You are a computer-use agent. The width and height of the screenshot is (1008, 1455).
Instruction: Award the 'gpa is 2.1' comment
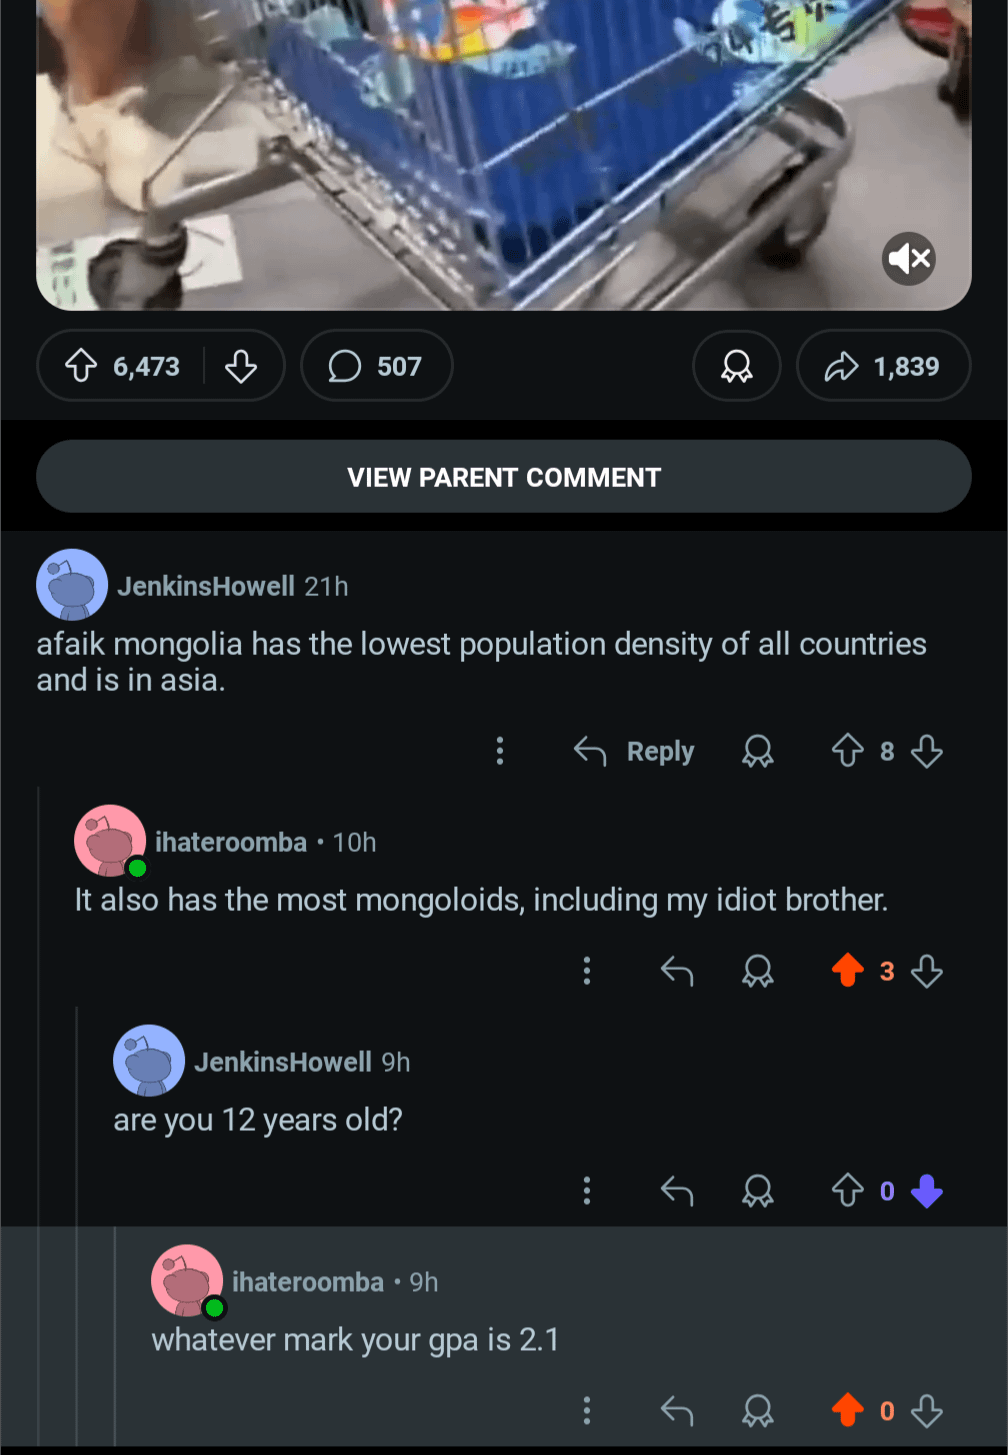[x=757, y=1411]
